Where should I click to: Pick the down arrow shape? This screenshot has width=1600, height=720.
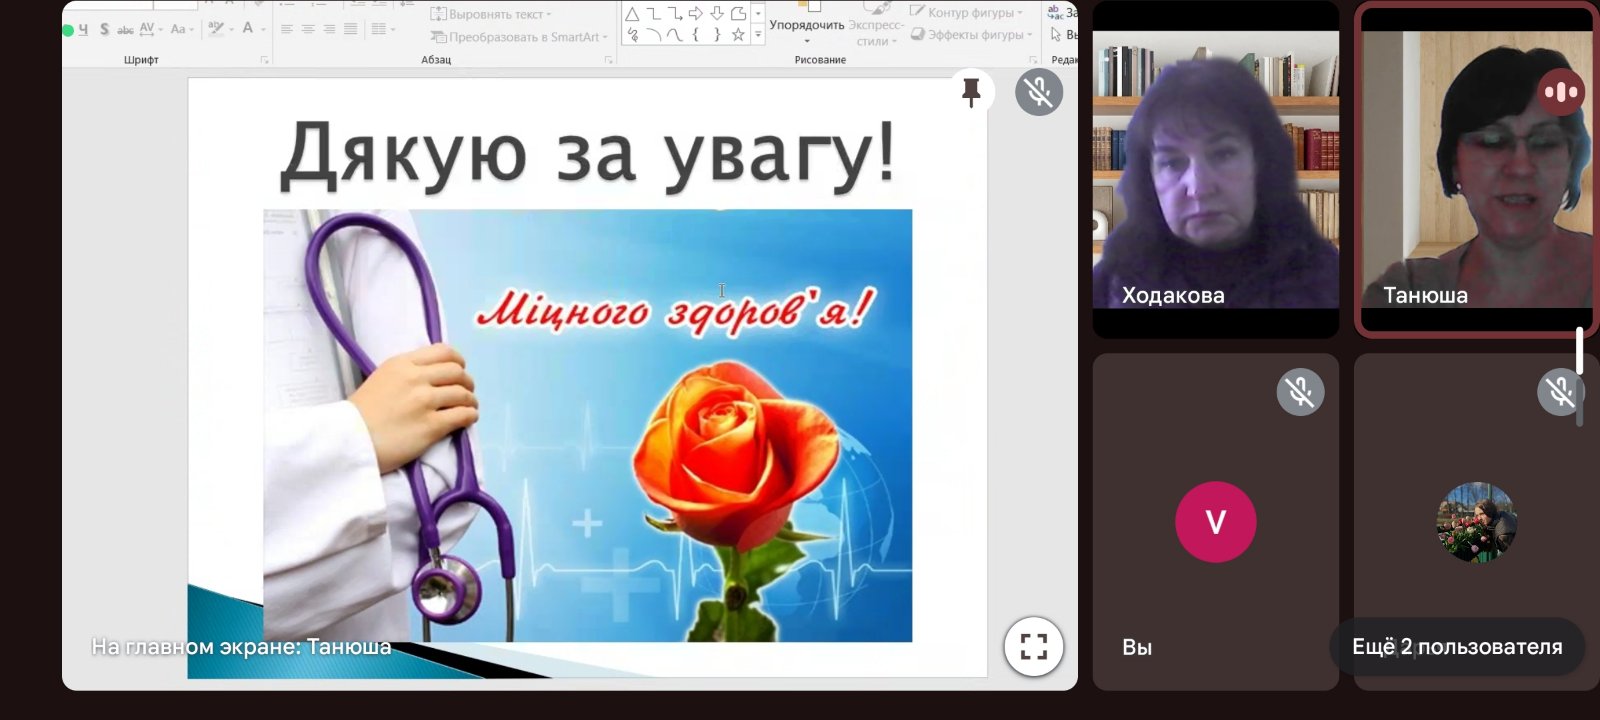(717, 14)
